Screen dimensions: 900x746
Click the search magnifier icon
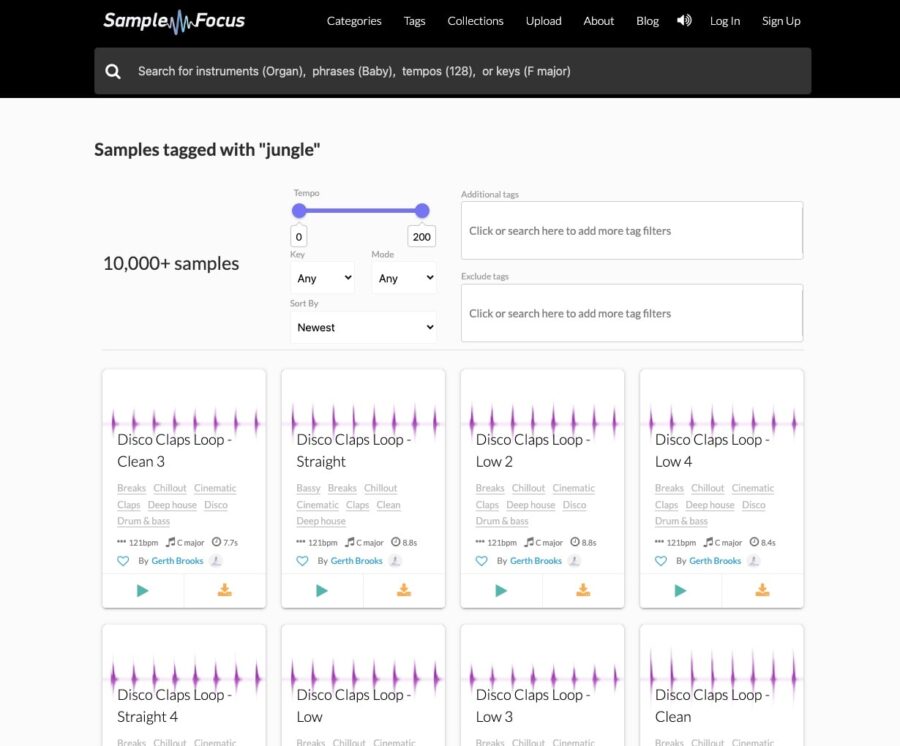pos(113,71)
